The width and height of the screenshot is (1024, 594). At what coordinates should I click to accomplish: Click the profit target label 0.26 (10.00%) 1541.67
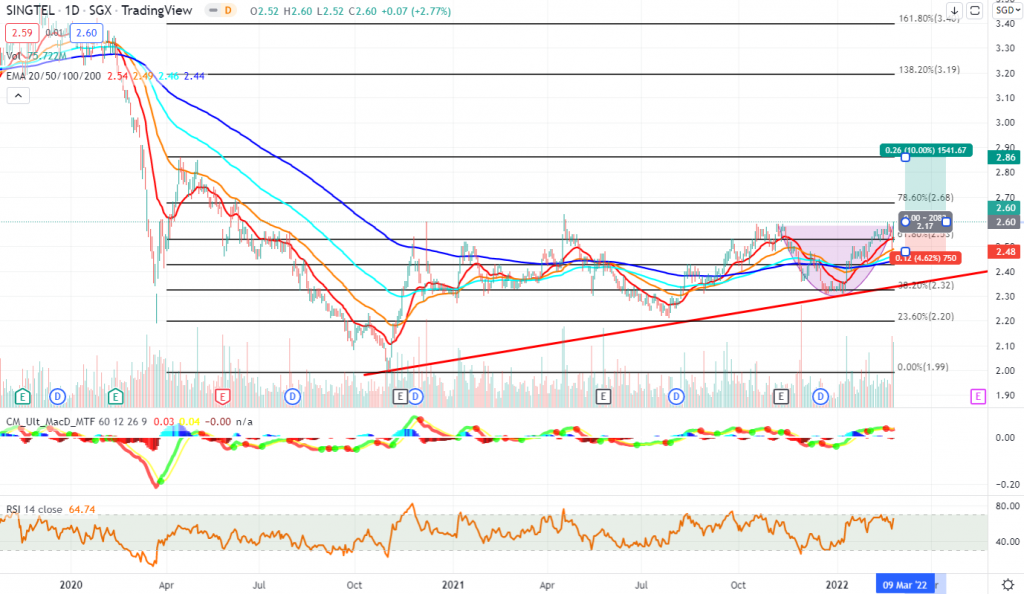click(x=925, y=150)
